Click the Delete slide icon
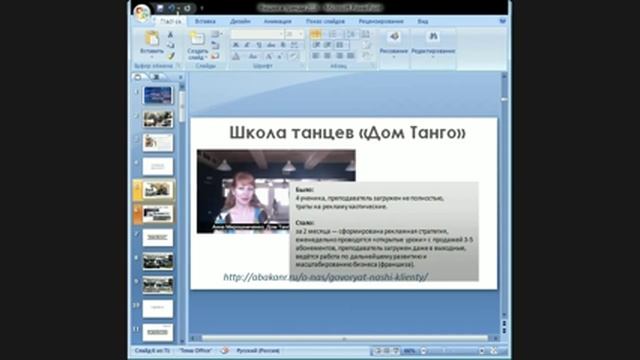 (x=216, y=56)
